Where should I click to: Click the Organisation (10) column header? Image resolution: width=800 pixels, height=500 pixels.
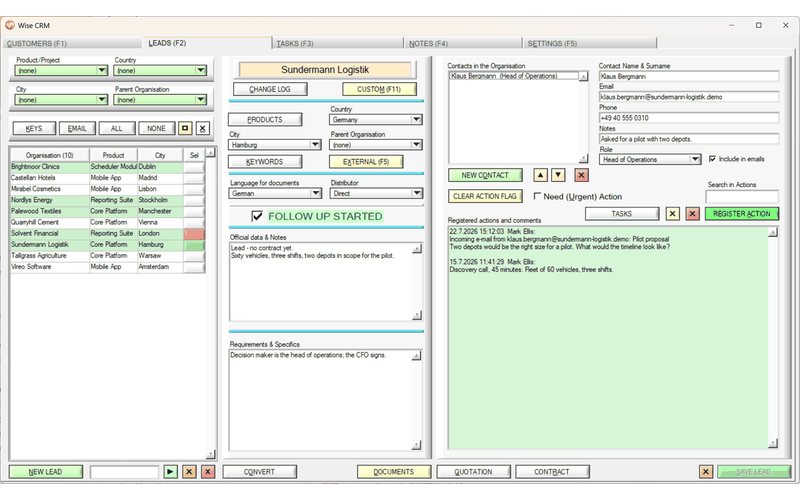tap(49, 155)
